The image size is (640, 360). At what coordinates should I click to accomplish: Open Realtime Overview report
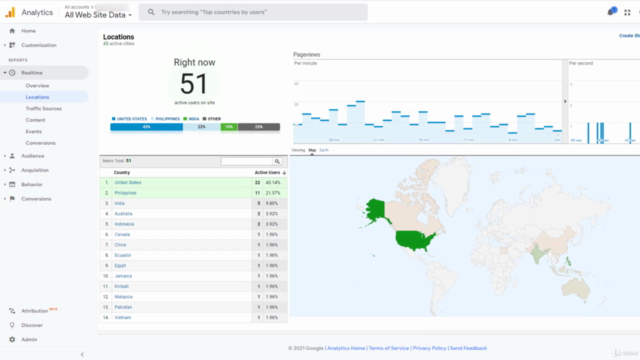click(x=37, y=86)
